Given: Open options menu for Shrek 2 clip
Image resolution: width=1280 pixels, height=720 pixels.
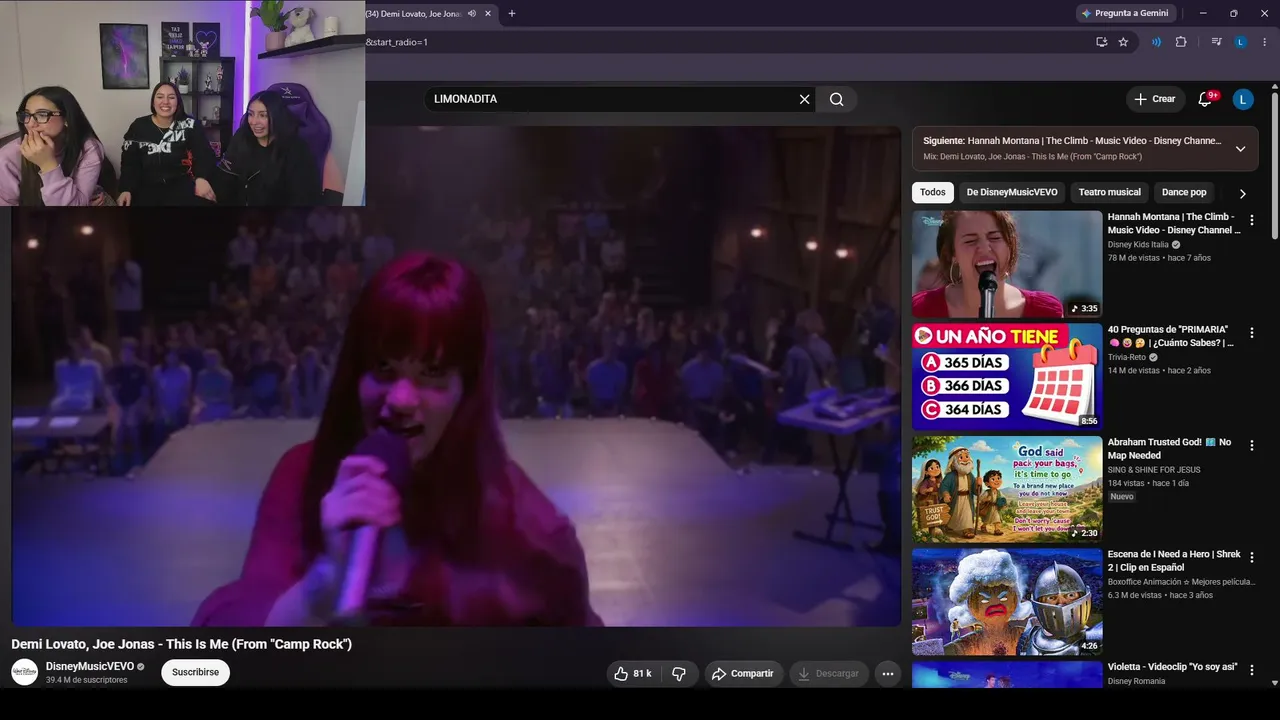Looking at the screenshot, I should [x=1251, y=558].
